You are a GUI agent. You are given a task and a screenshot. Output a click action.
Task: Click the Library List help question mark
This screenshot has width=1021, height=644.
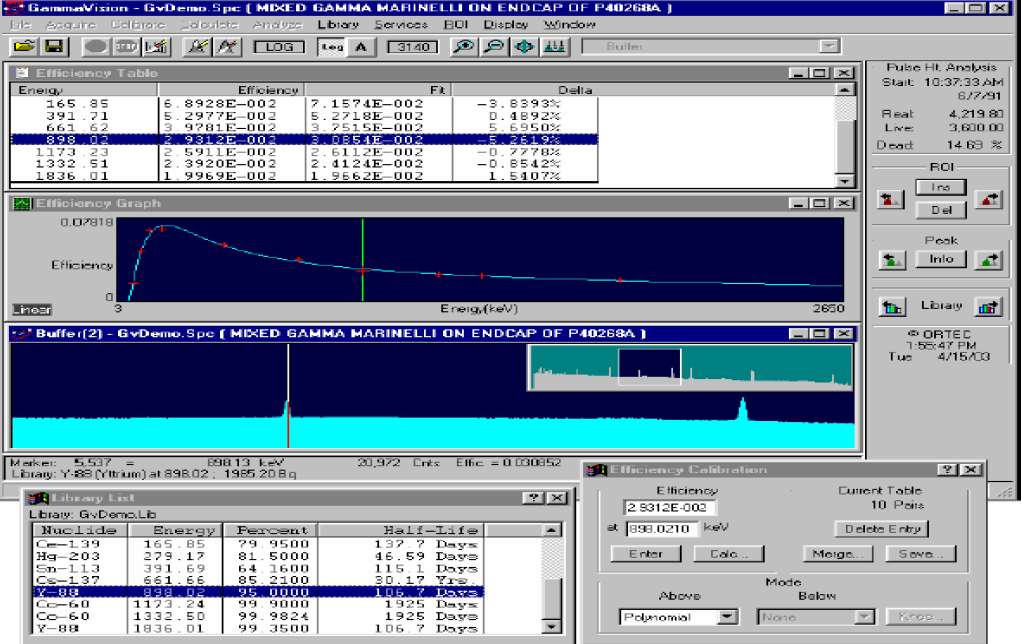coord(535,497)
